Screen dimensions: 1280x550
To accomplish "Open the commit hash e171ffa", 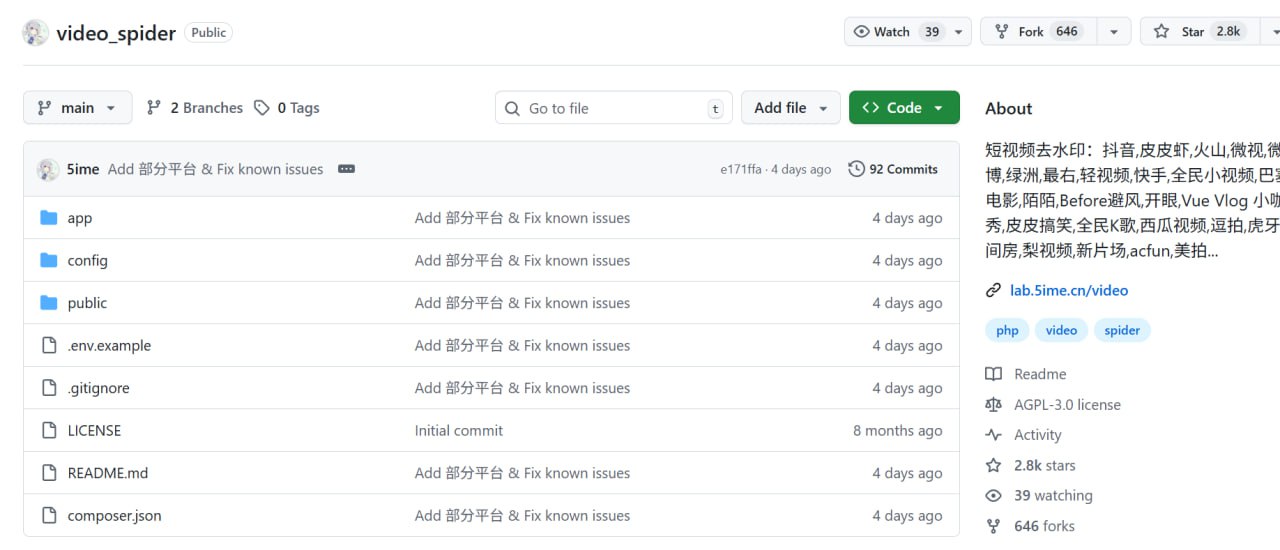I will tap(741, 169).
